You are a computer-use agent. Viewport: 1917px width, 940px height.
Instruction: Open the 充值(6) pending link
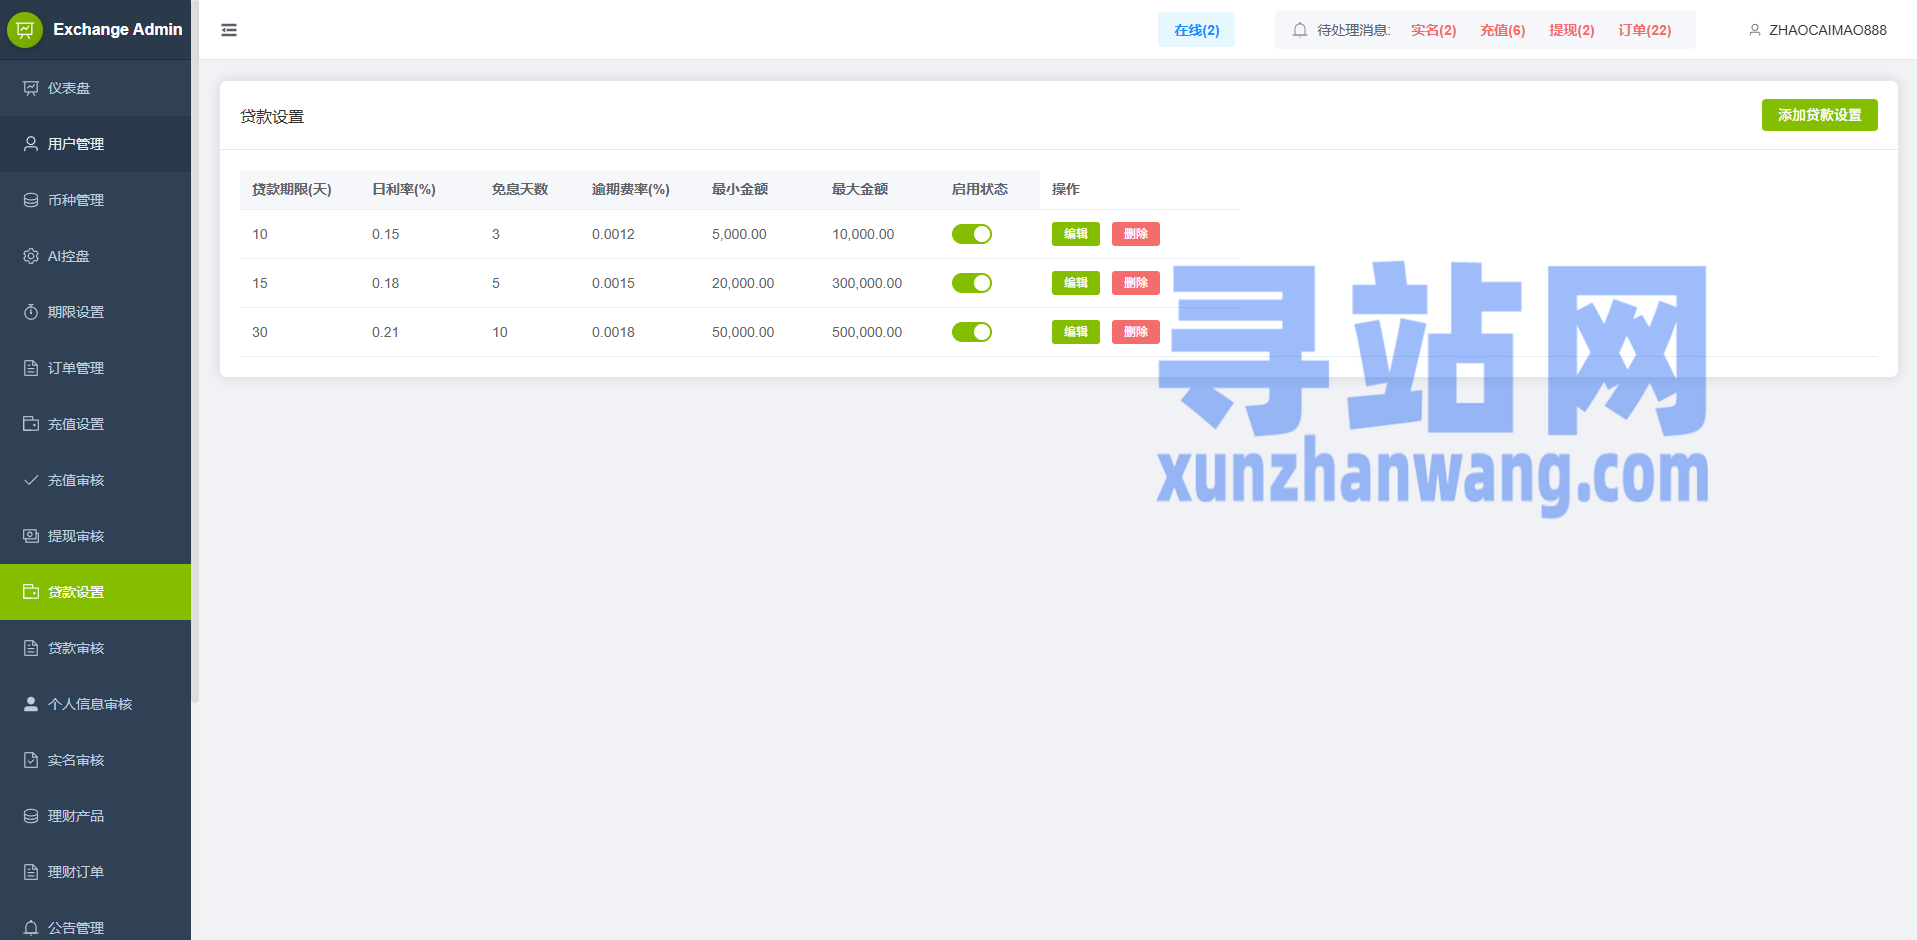click(x=1502, y=30)
